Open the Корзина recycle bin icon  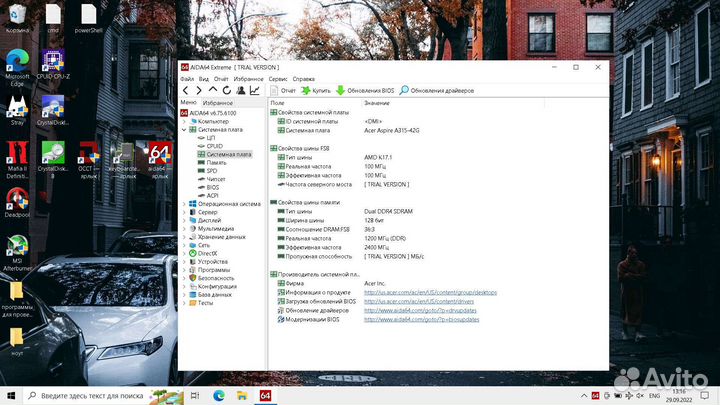[x=17, y=19]
